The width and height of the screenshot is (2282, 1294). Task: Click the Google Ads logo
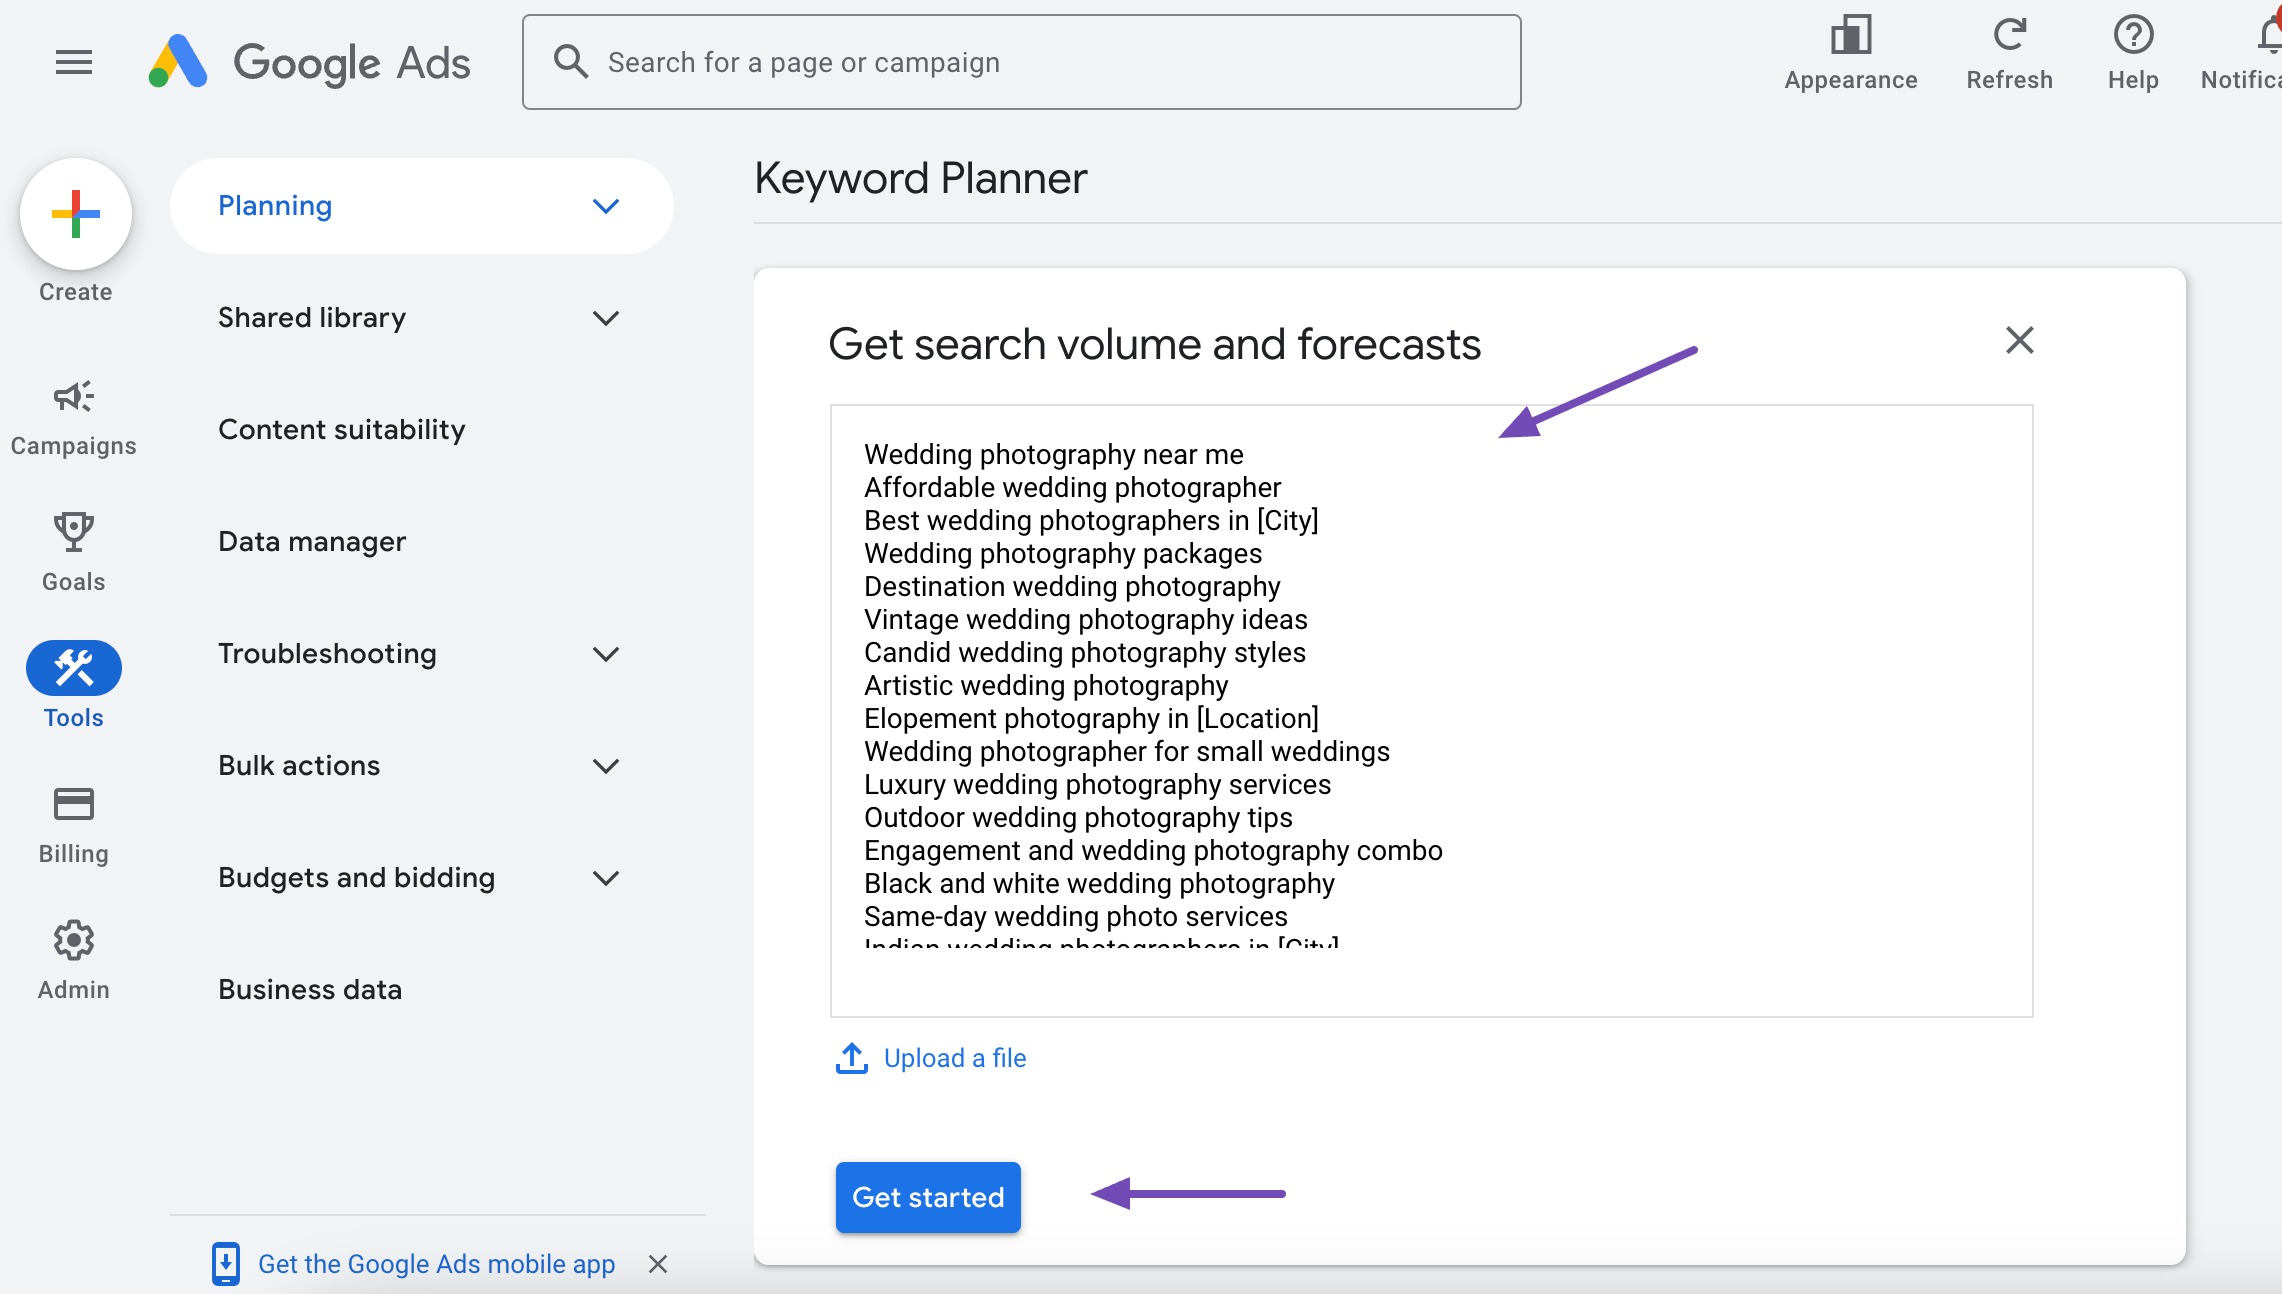pyautogui.click(x=309, y=62)
